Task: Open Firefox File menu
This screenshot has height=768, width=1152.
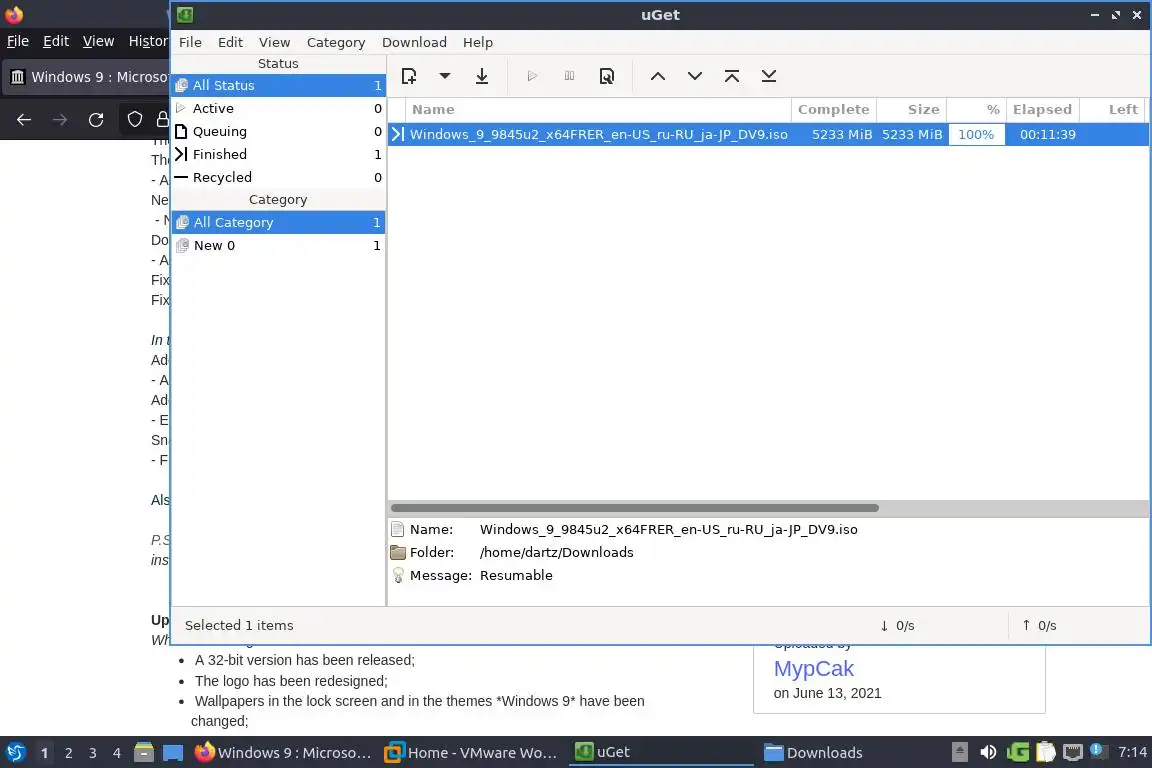Action: pos(18,41)
